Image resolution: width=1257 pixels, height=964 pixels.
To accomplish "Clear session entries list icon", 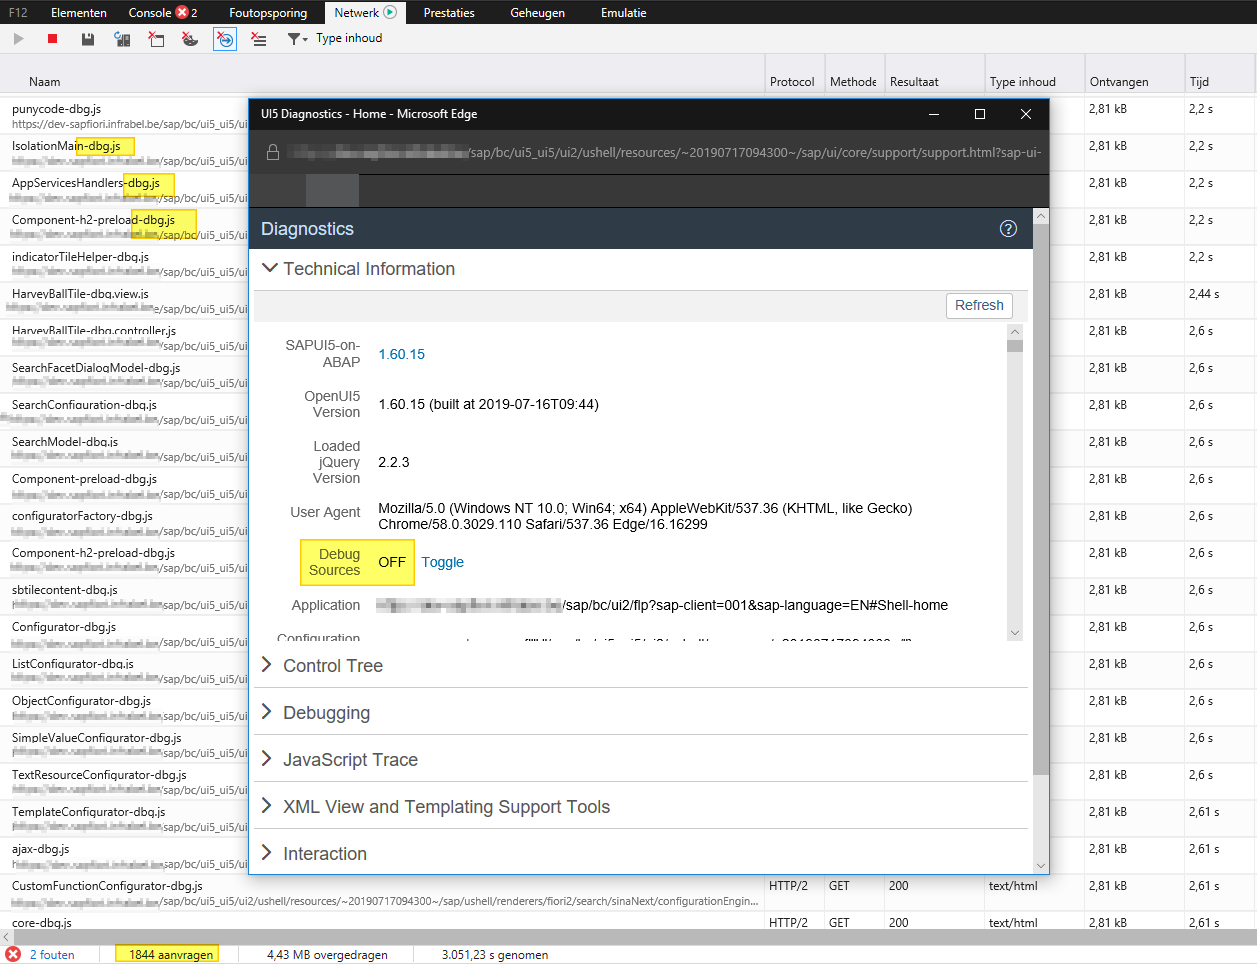I will (259, 39).
